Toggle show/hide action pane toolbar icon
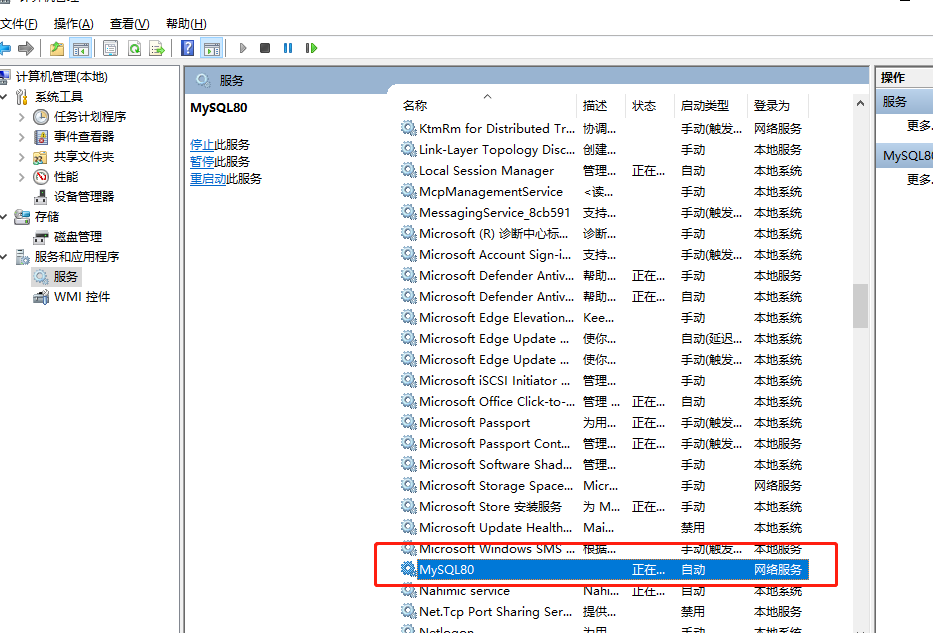Viewport: 937px width, 633px height. [x=212, y=48]
